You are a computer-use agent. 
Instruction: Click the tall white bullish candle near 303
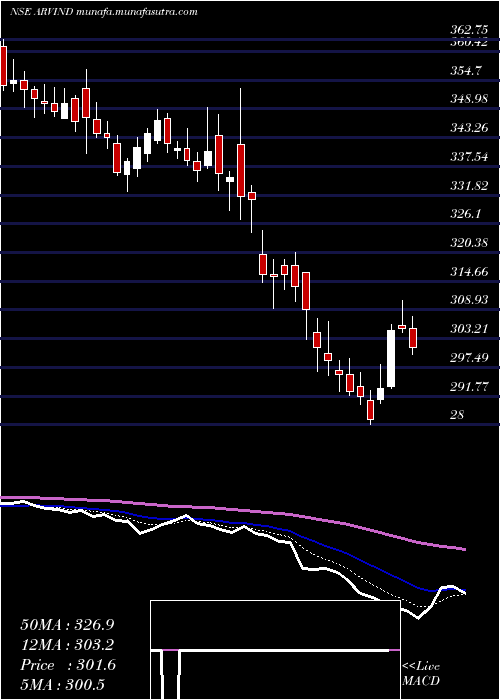[391, 358]
